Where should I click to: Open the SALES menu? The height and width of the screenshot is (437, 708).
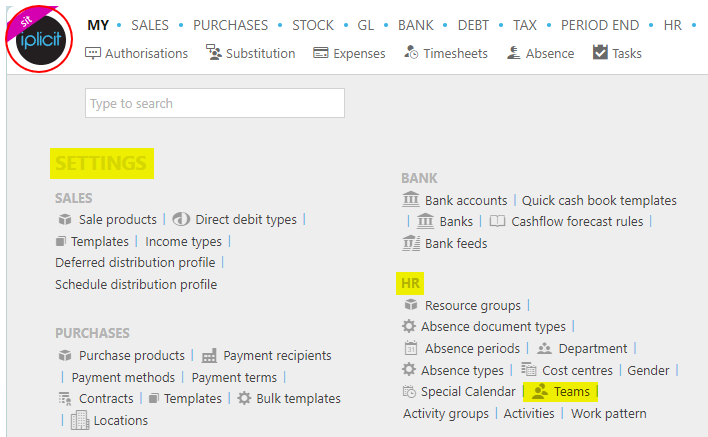click(150, 25)
